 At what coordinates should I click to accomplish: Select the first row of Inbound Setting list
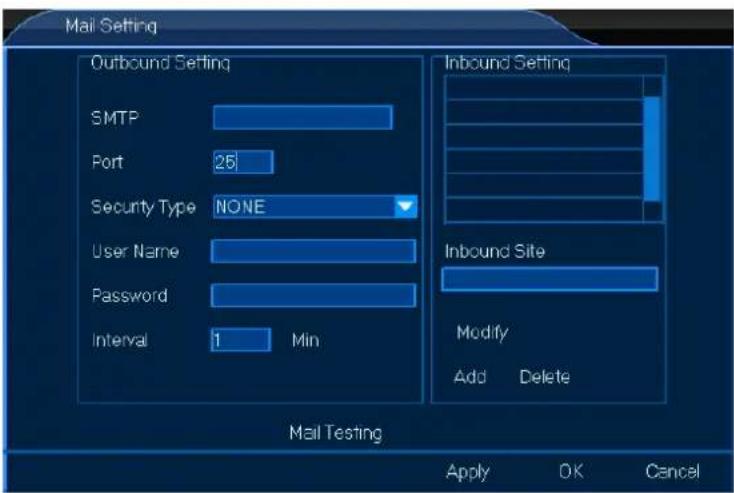(545, 88)
